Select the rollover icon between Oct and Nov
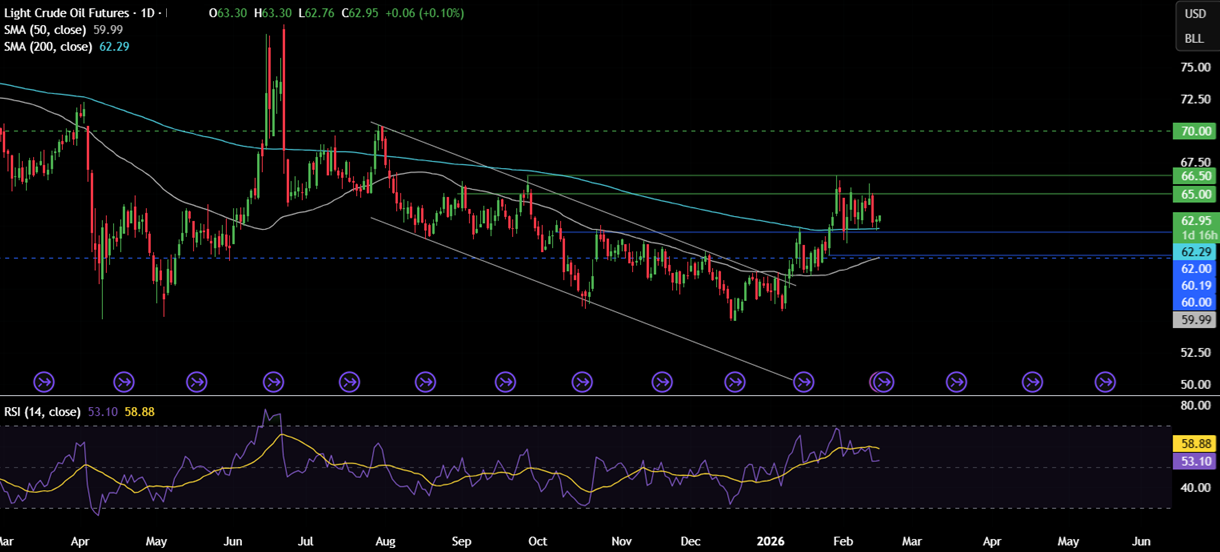 [582, 381]
